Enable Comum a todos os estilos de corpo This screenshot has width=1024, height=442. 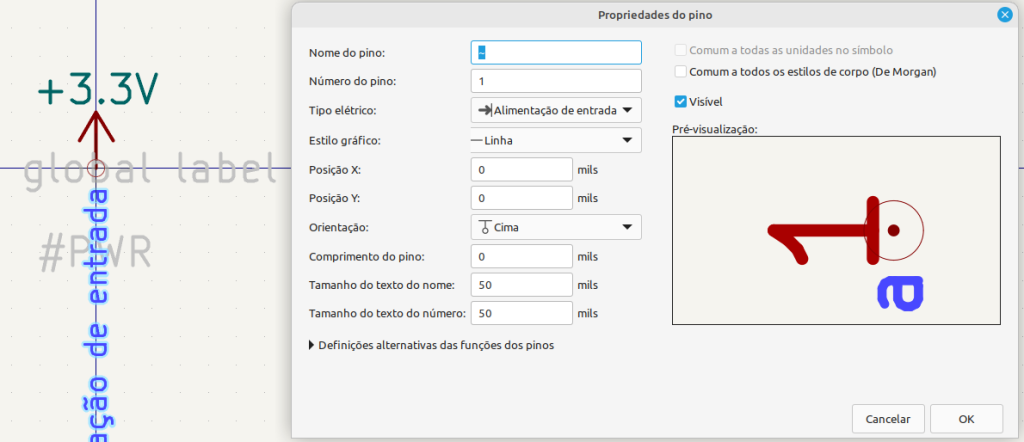[x=680, y=72]
